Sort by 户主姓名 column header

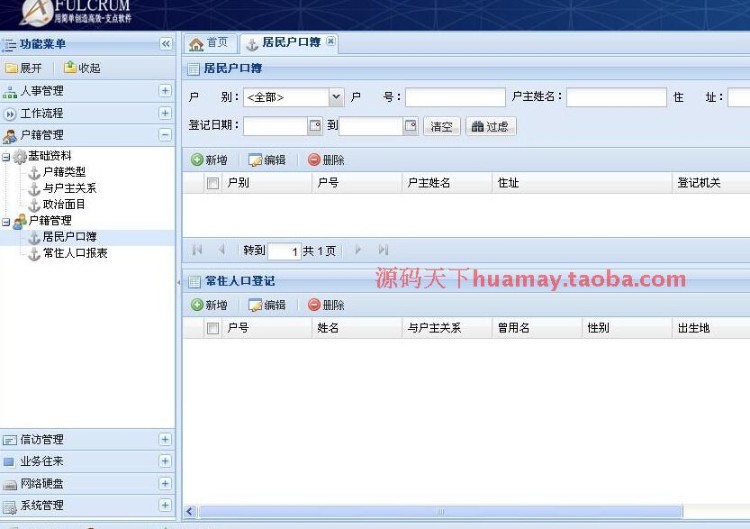coord(447,183)
